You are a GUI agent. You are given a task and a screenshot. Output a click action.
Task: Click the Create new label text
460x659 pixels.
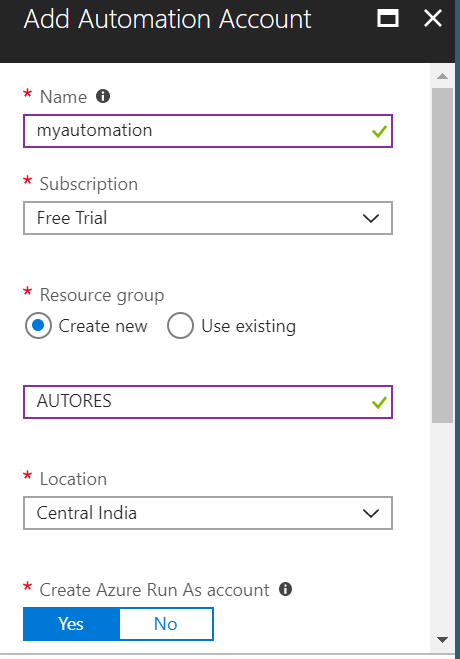click(x=103, y=326)
